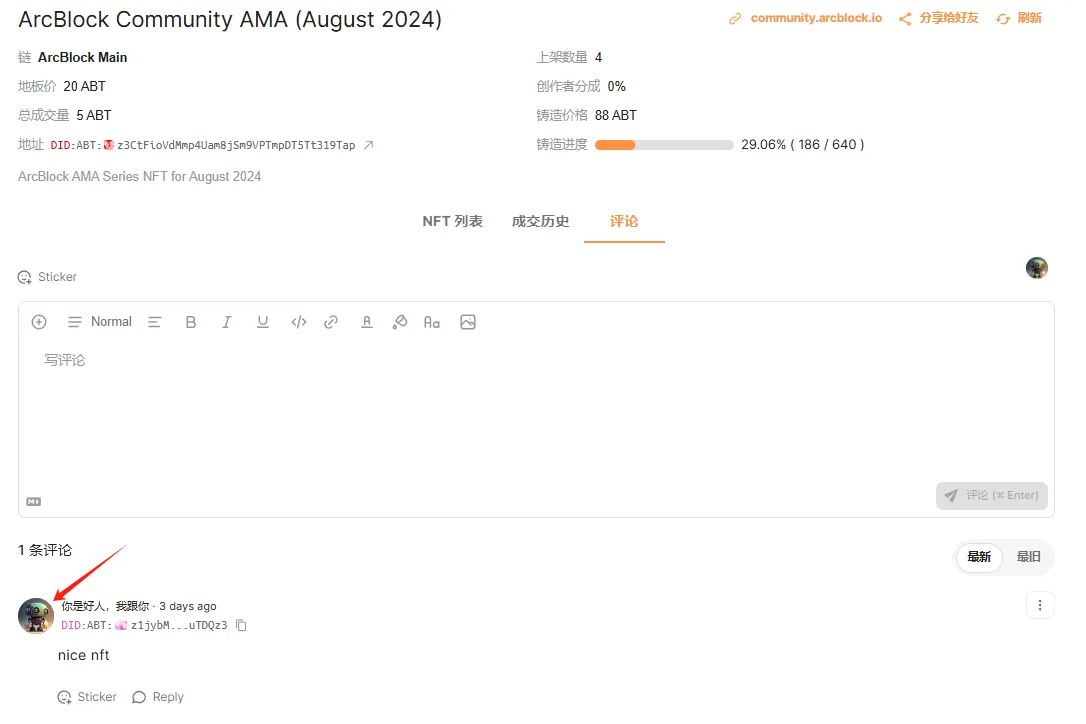1086x724 pixels.
Task: Click the description ArcBlock AMA Series NFT
Action: point(139,177)
